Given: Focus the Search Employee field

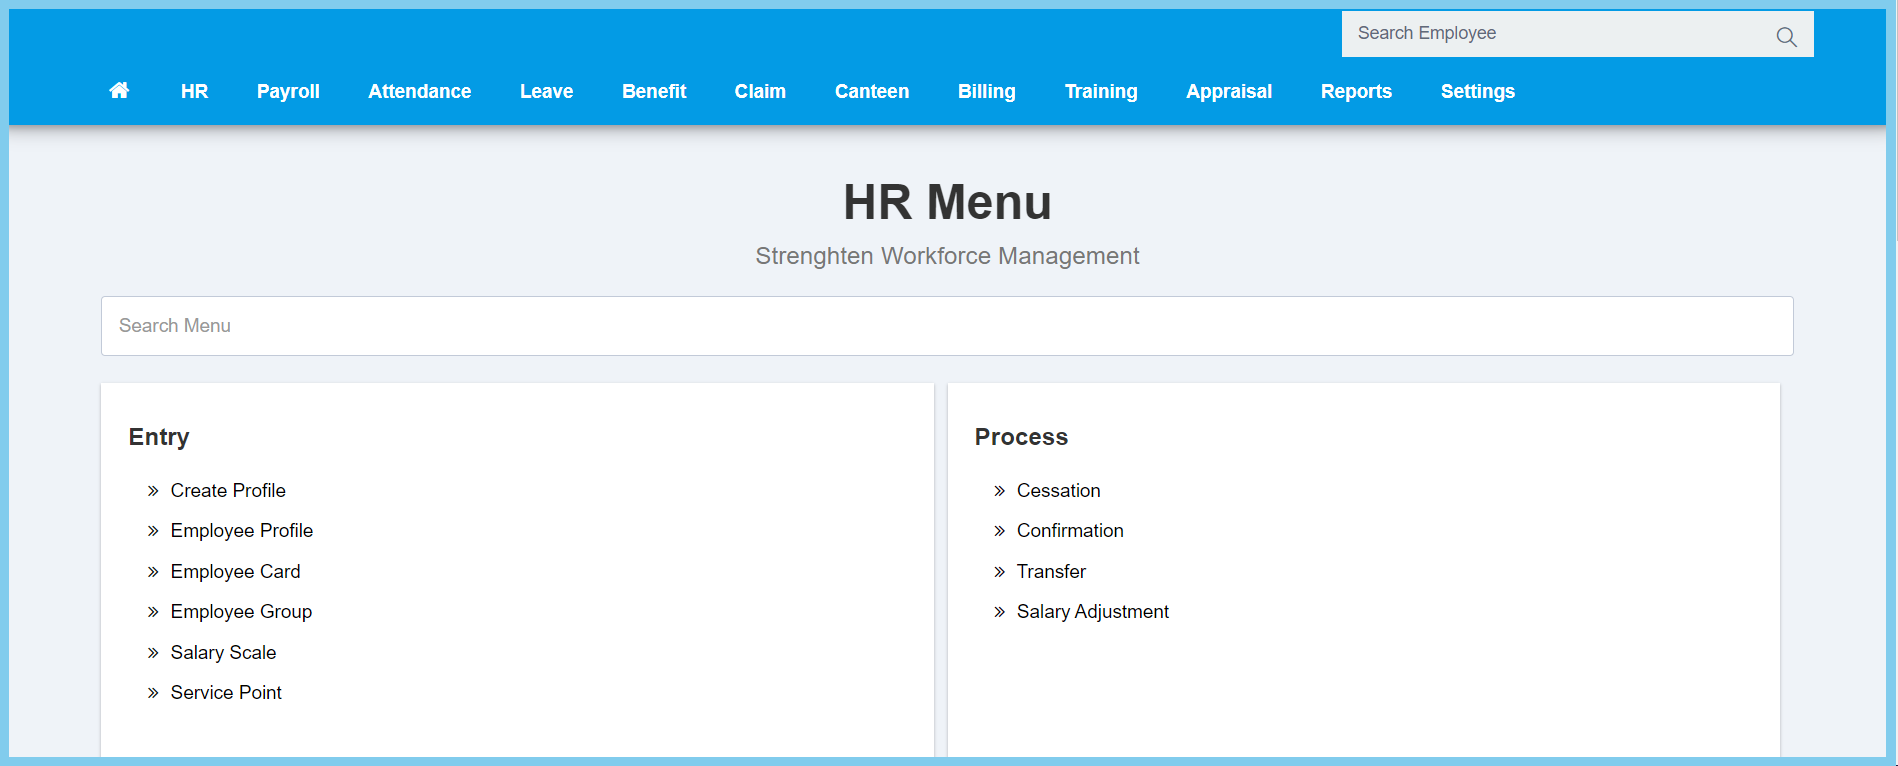Looking at the screenshot, I should coord(1555,34).
